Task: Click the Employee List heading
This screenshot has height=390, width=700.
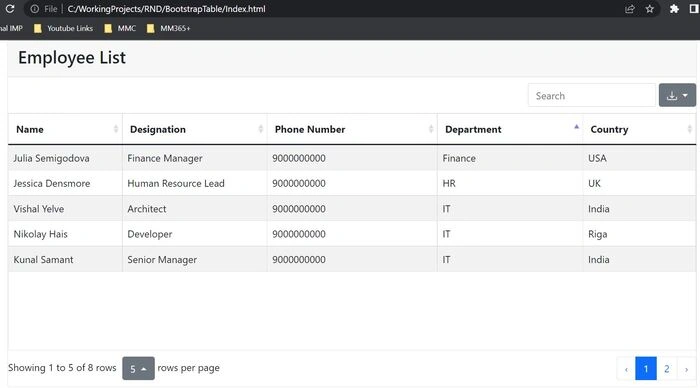Action: [72, 58]
